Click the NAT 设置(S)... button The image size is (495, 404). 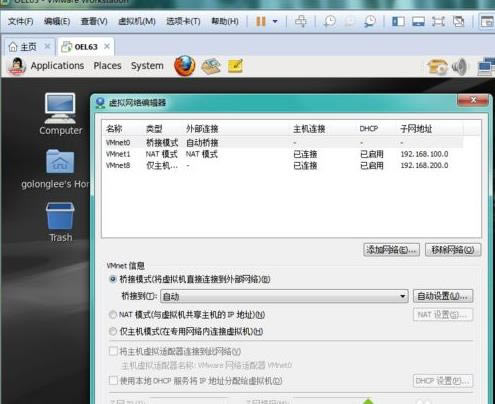point(443,315)
